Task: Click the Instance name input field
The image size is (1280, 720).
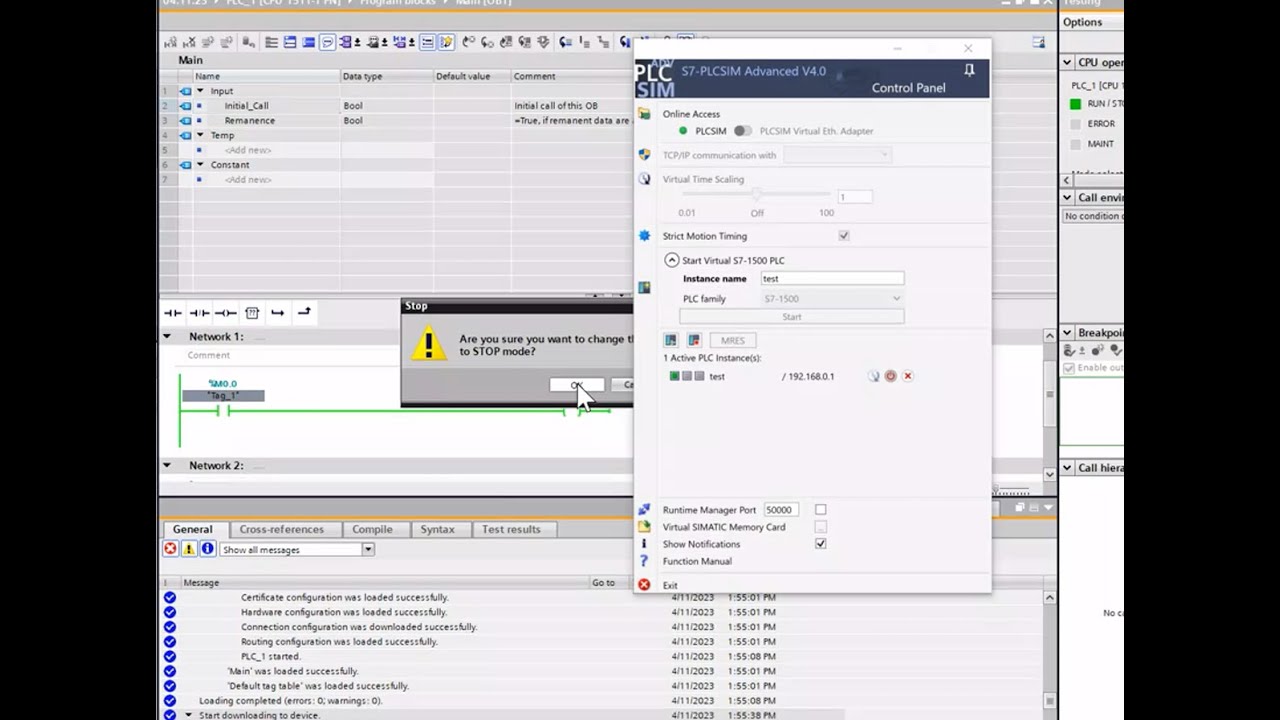Action: tap(832, 279)
